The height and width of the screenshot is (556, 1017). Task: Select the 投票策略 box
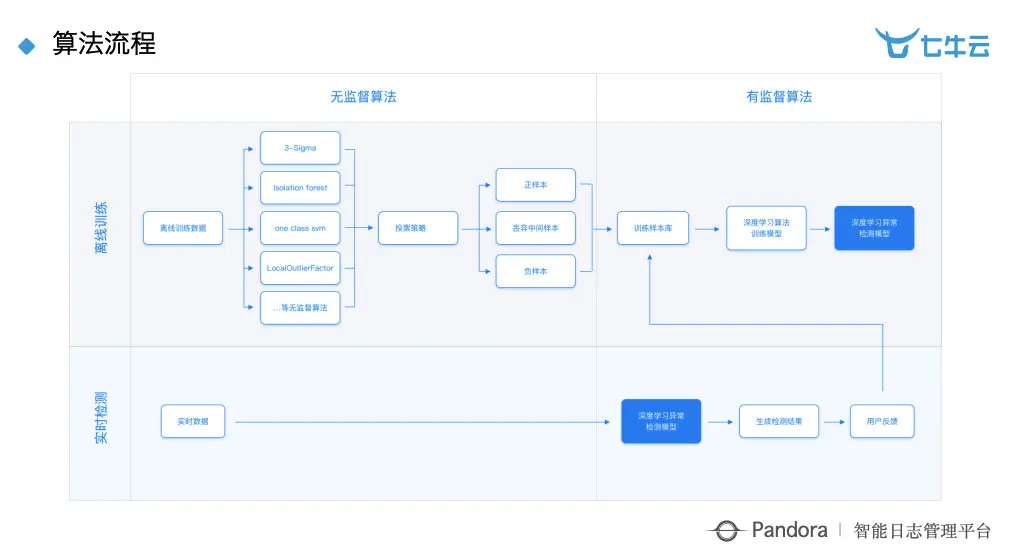pyautogui.click(x=418, y=228)
